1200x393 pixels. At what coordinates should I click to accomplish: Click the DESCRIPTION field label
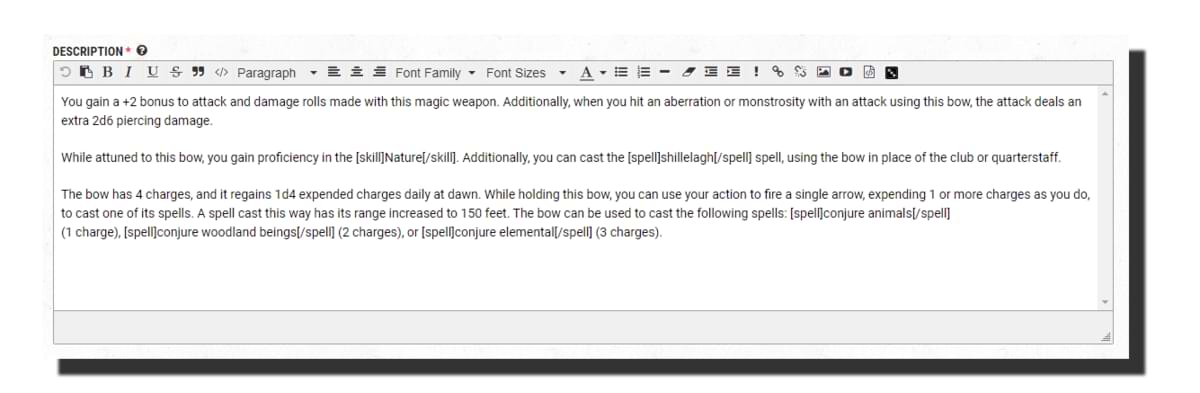tap(88, 51)
